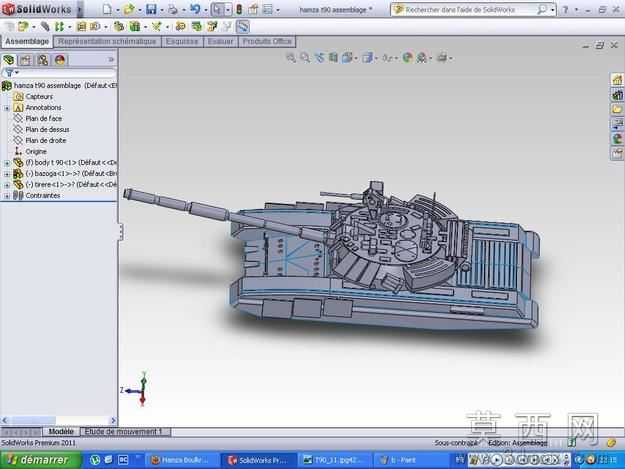Click the Apply Scene icon

422,58
